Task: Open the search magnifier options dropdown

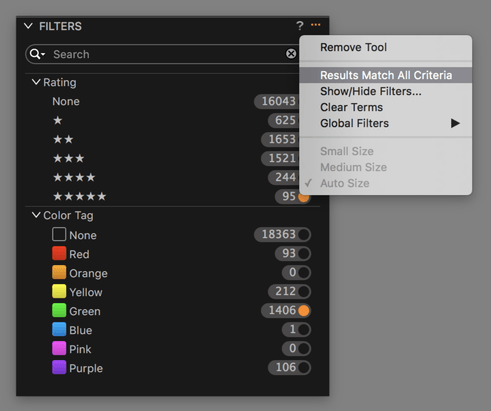Action: (x=37, y=54)
